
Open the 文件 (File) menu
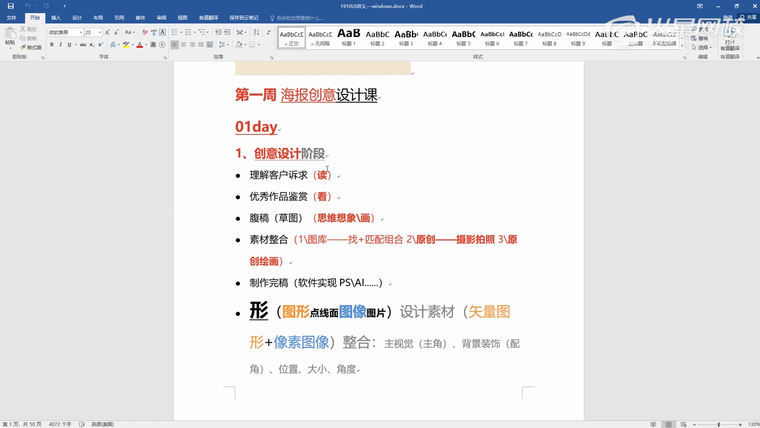click(11, 17)
